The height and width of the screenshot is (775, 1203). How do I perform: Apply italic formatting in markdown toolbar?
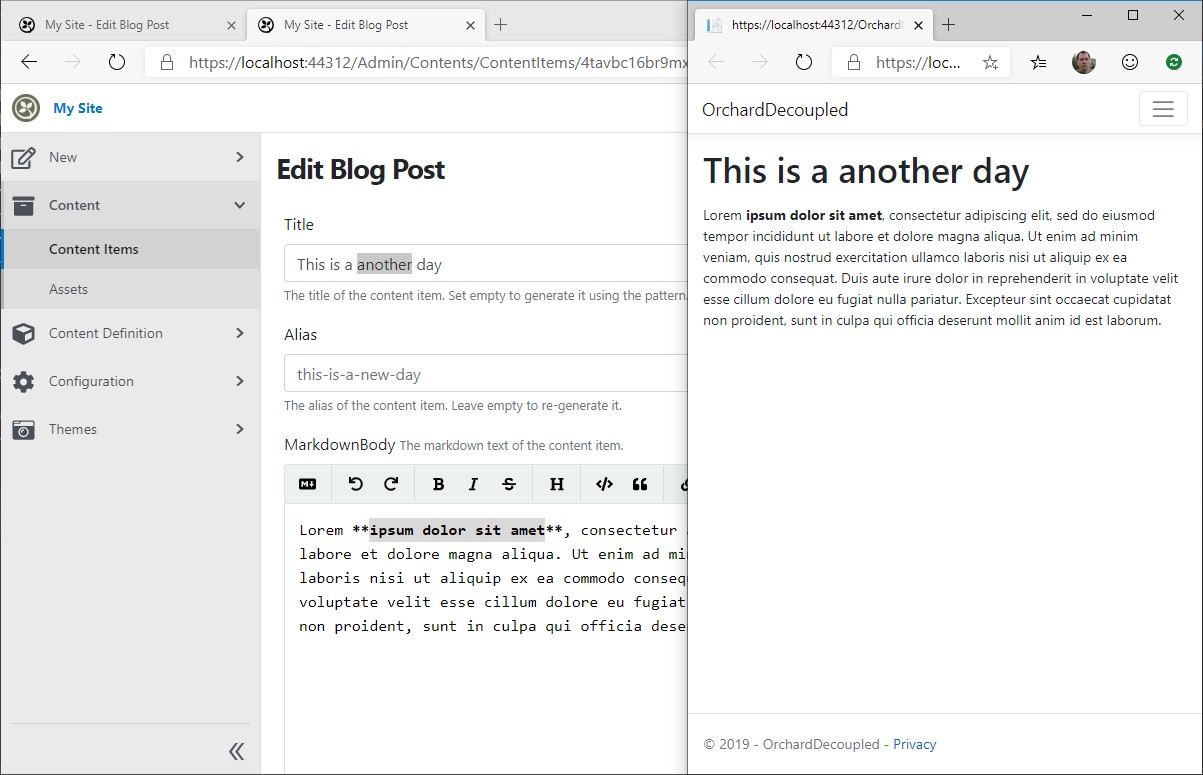click(473, 484)
